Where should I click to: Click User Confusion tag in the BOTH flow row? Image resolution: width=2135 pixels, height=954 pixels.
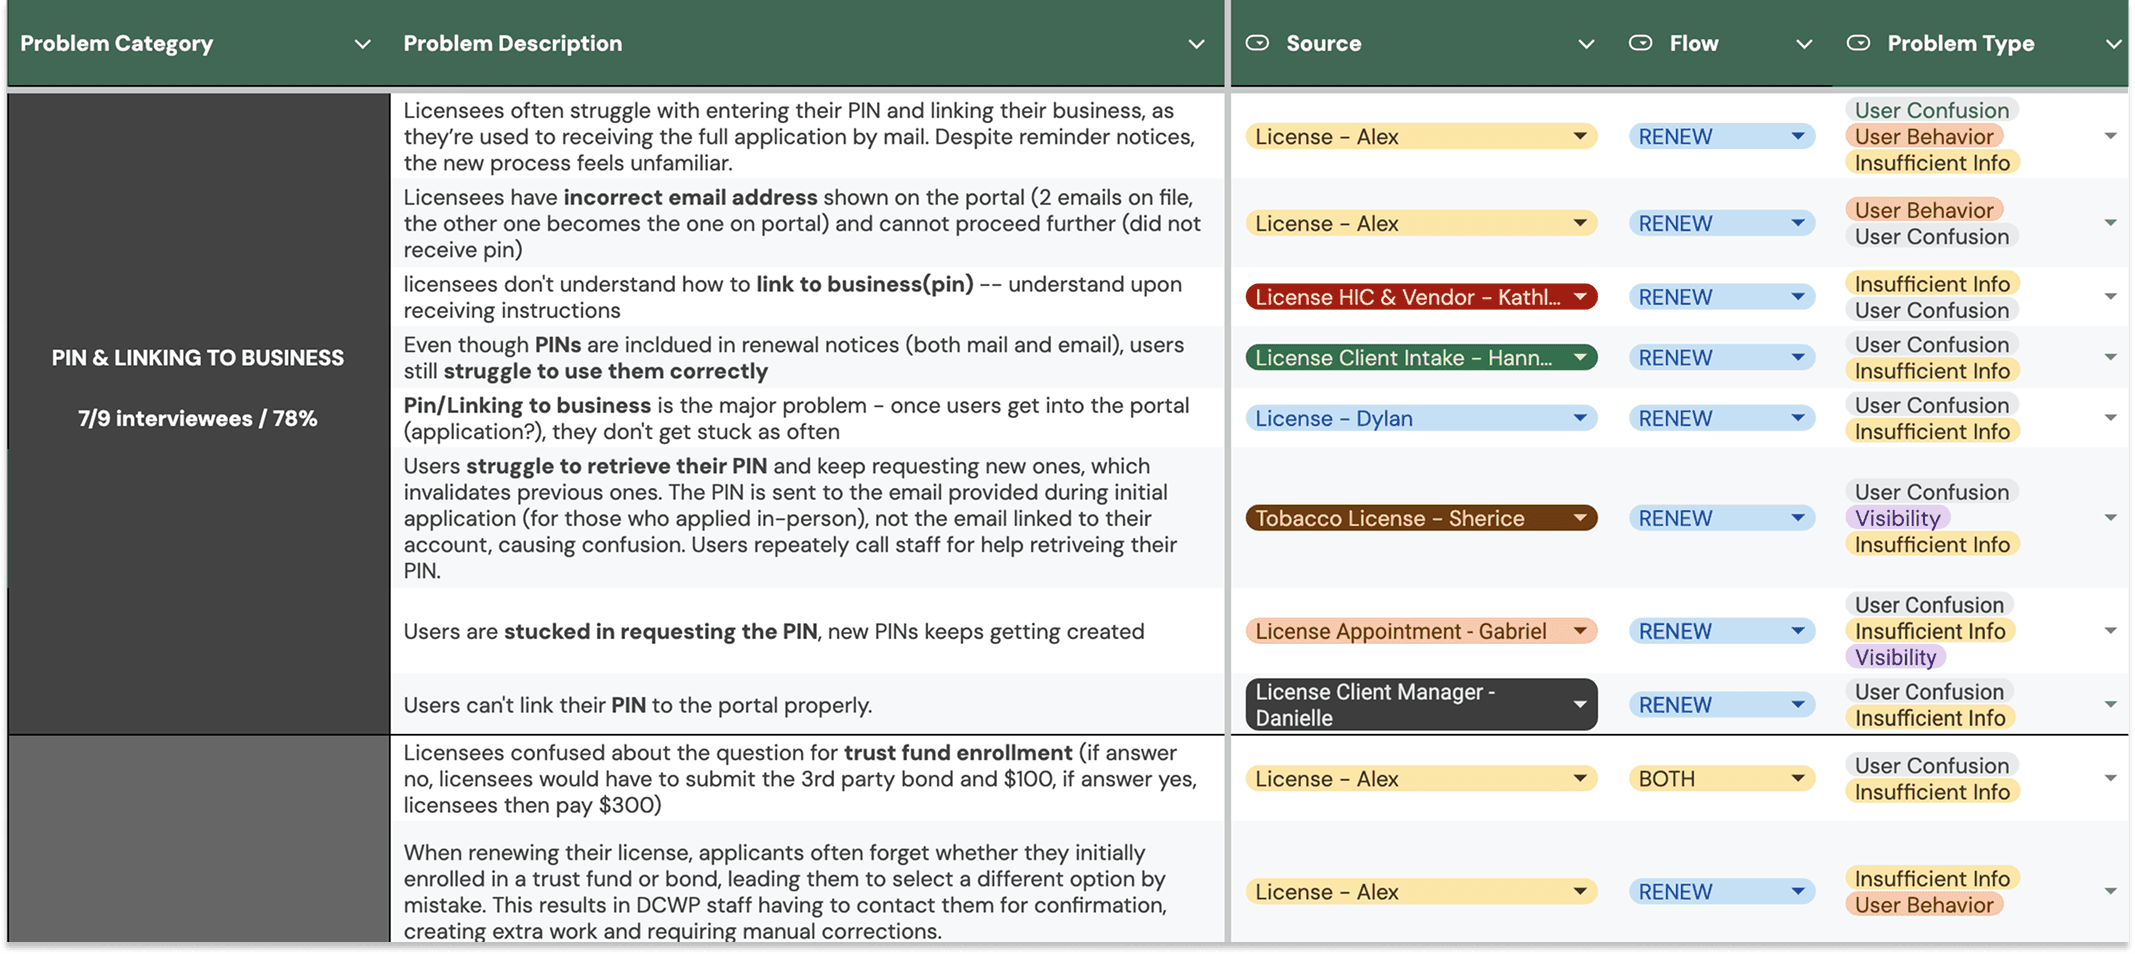point(1932,765)
